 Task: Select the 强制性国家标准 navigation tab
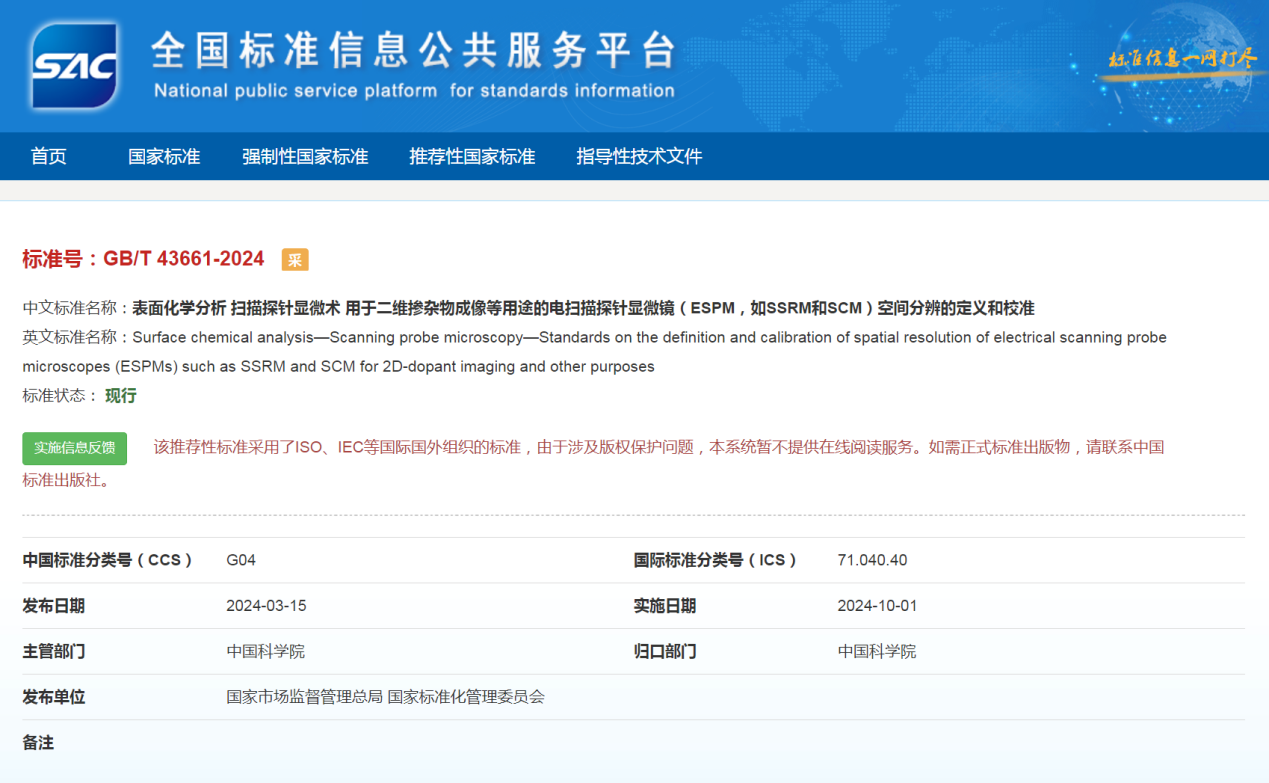pyautogui.click(x=305, y=157)
